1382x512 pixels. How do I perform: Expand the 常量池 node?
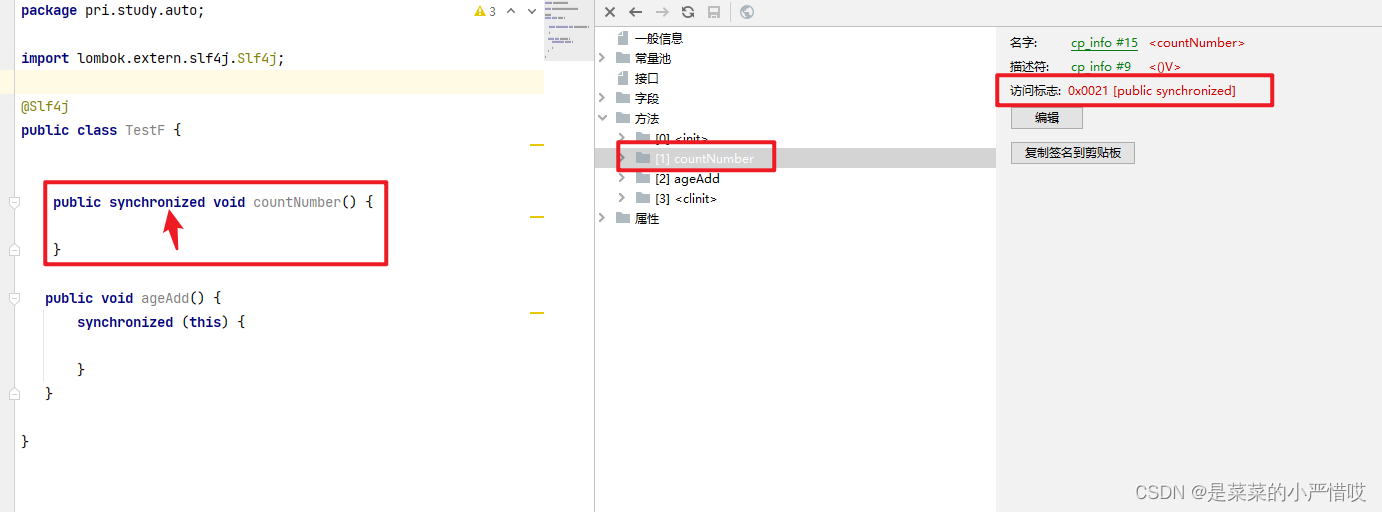click(602, 58)
